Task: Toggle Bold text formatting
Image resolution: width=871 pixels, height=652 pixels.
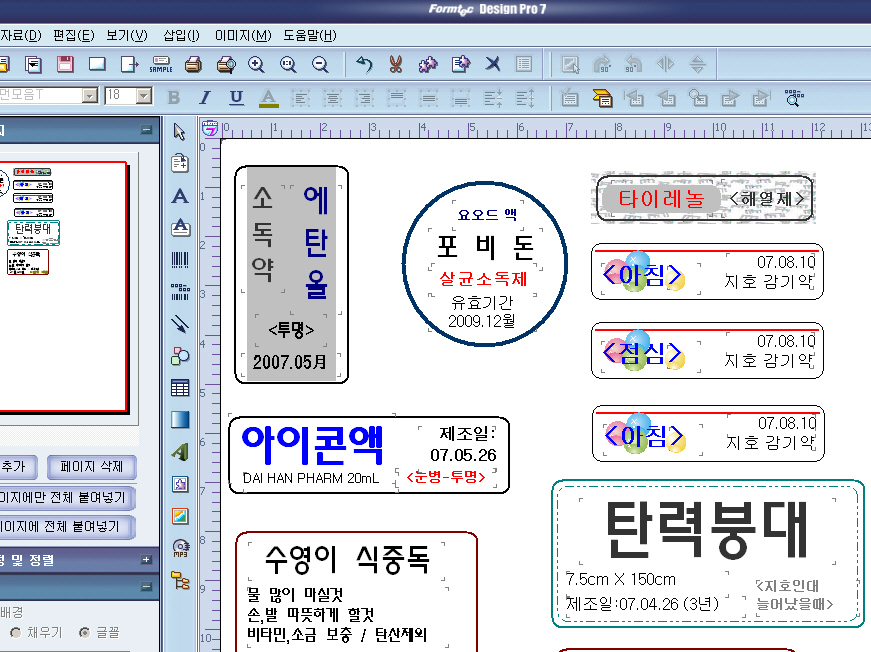Action: pyautogui.click(x=173, y=97)
